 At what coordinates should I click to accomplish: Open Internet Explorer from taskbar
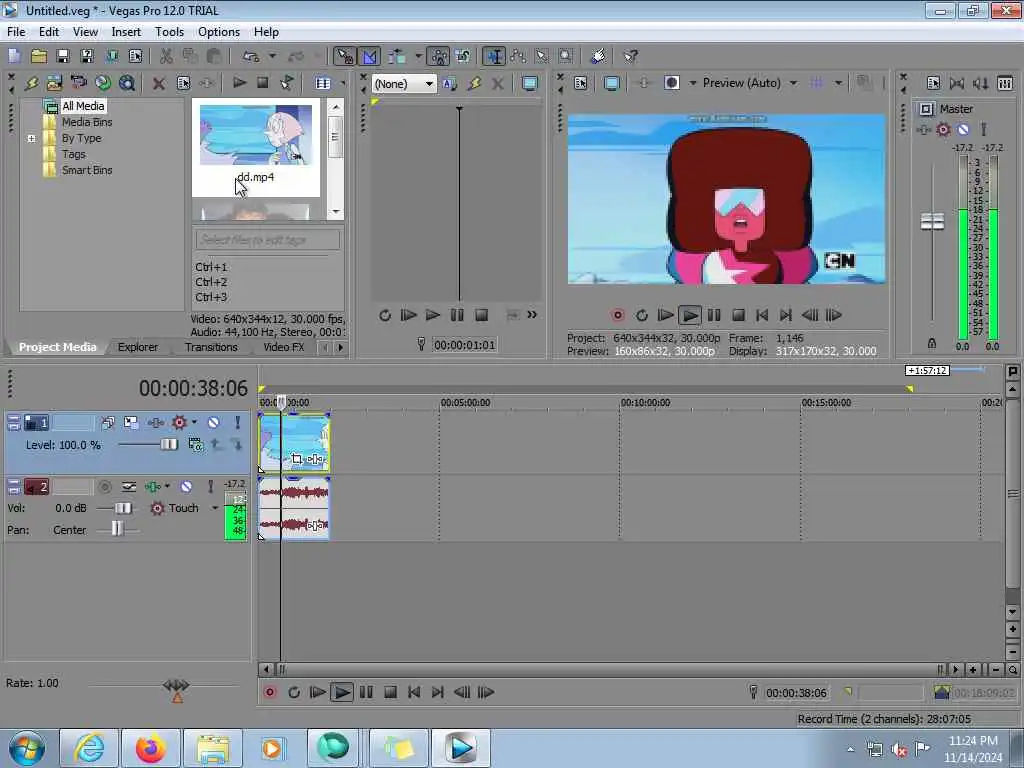point(89,748)
